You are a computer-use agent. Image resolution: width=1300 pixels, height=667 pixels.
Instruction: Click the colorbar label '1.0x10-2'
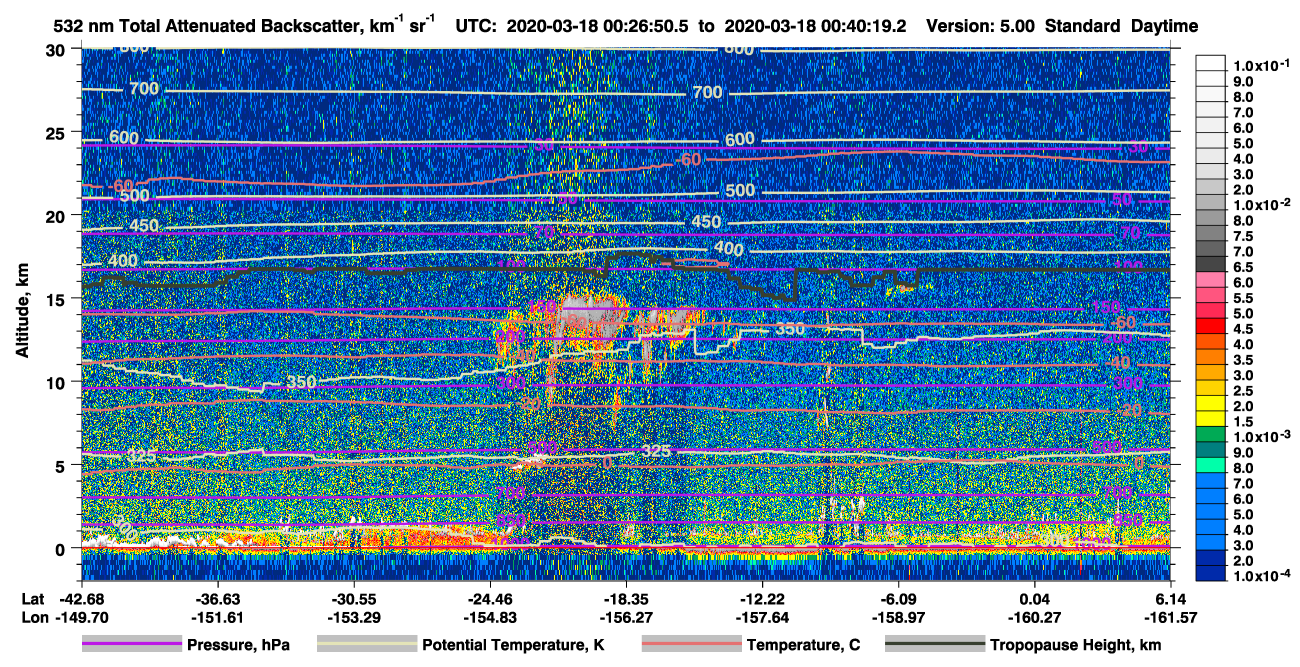[1262, 204]
